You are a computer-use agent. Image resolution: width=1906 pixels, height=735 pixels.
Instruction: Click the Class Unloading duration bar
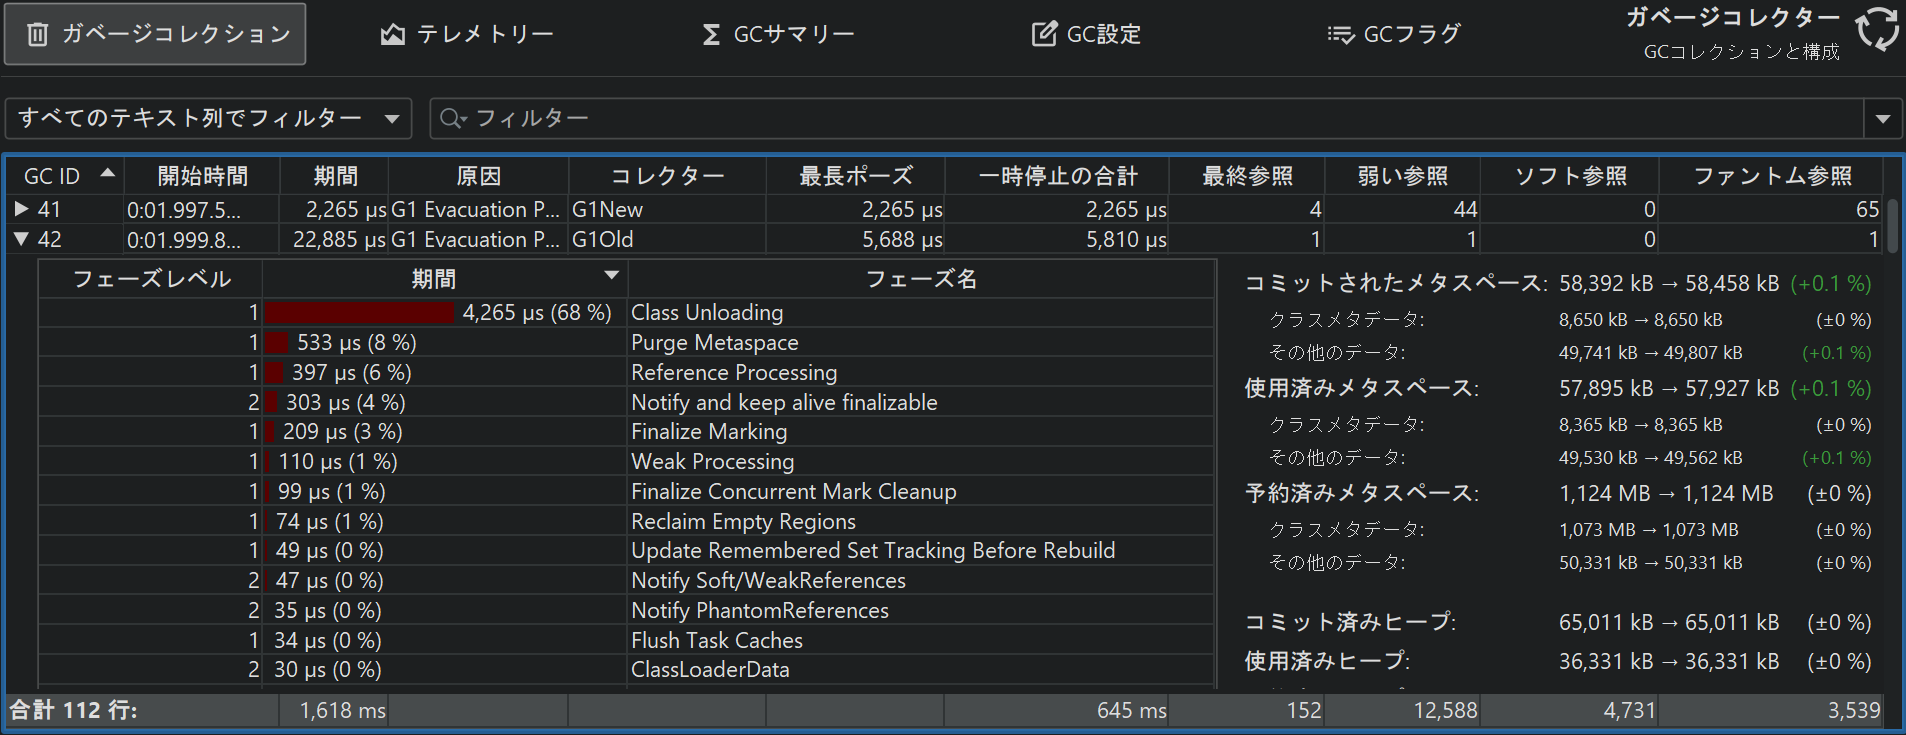(359, 313)
